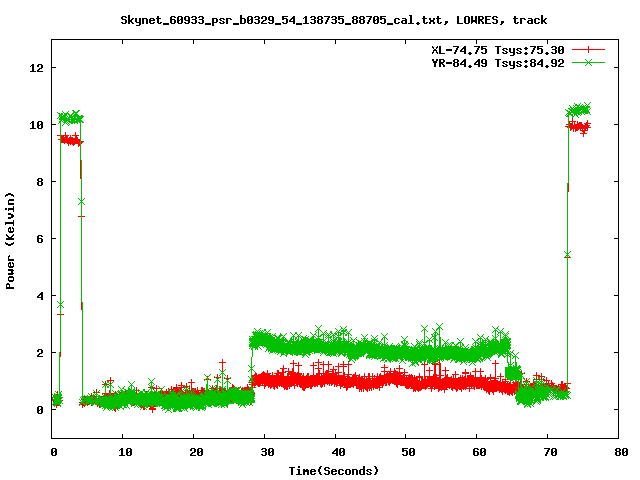Click the x-axis tick label 60
The height and width of the screenshot is (480, 640).
tap(479, 452)
